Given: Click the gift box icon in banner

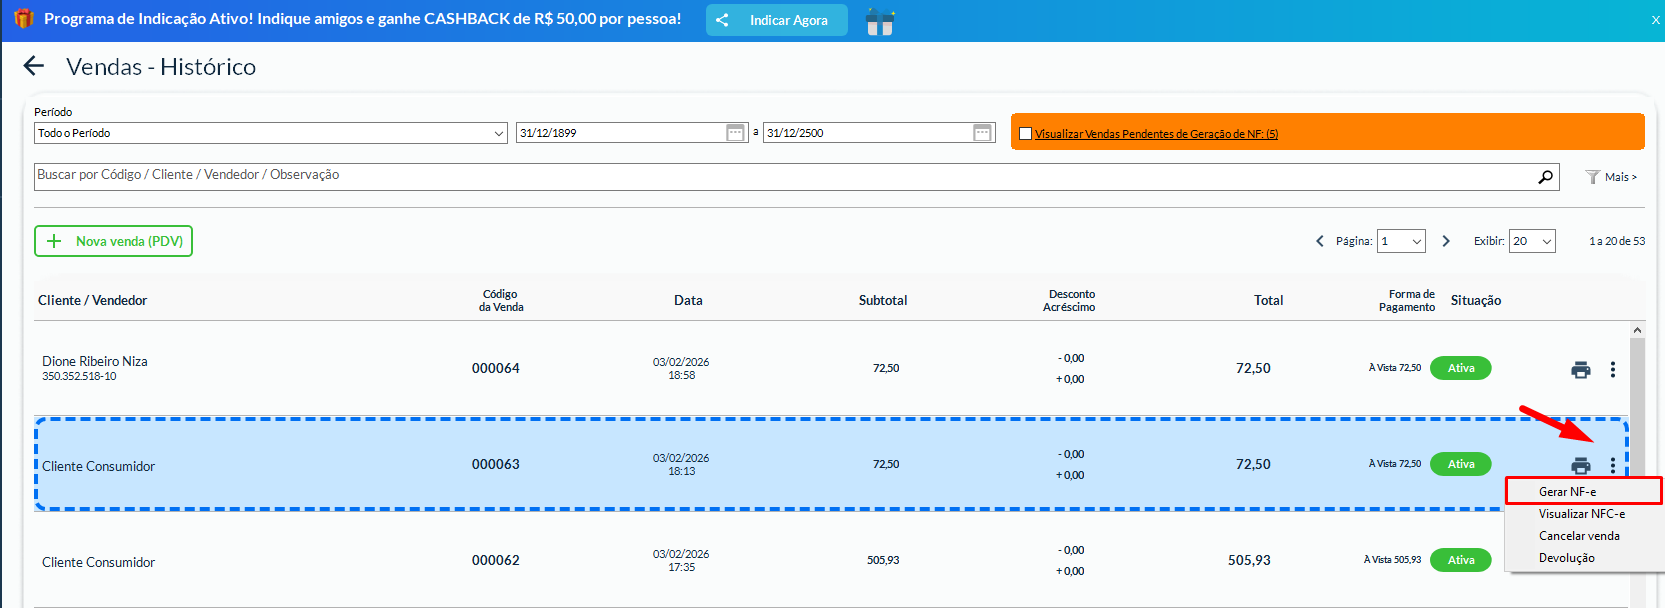Looking at the screenshot, I should coord(880,21).
